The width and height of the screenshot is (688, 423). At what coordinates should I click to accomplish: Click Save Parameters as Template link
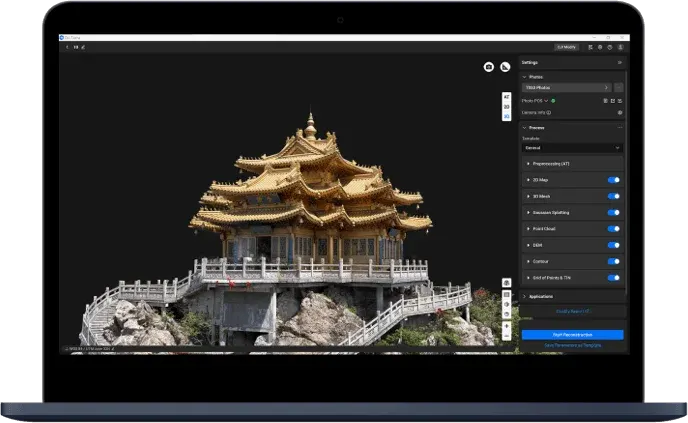(572, 345)
